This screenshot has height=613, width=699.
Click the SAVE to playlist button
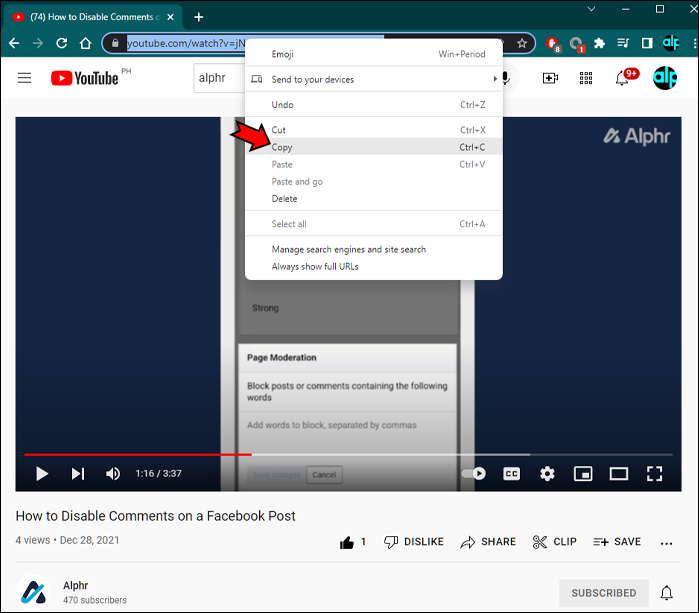pos(617,542)
